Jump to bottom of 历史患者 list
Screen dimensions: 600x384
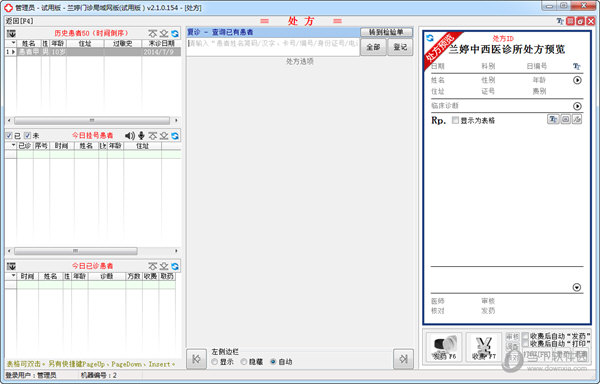tap(164, 34)
